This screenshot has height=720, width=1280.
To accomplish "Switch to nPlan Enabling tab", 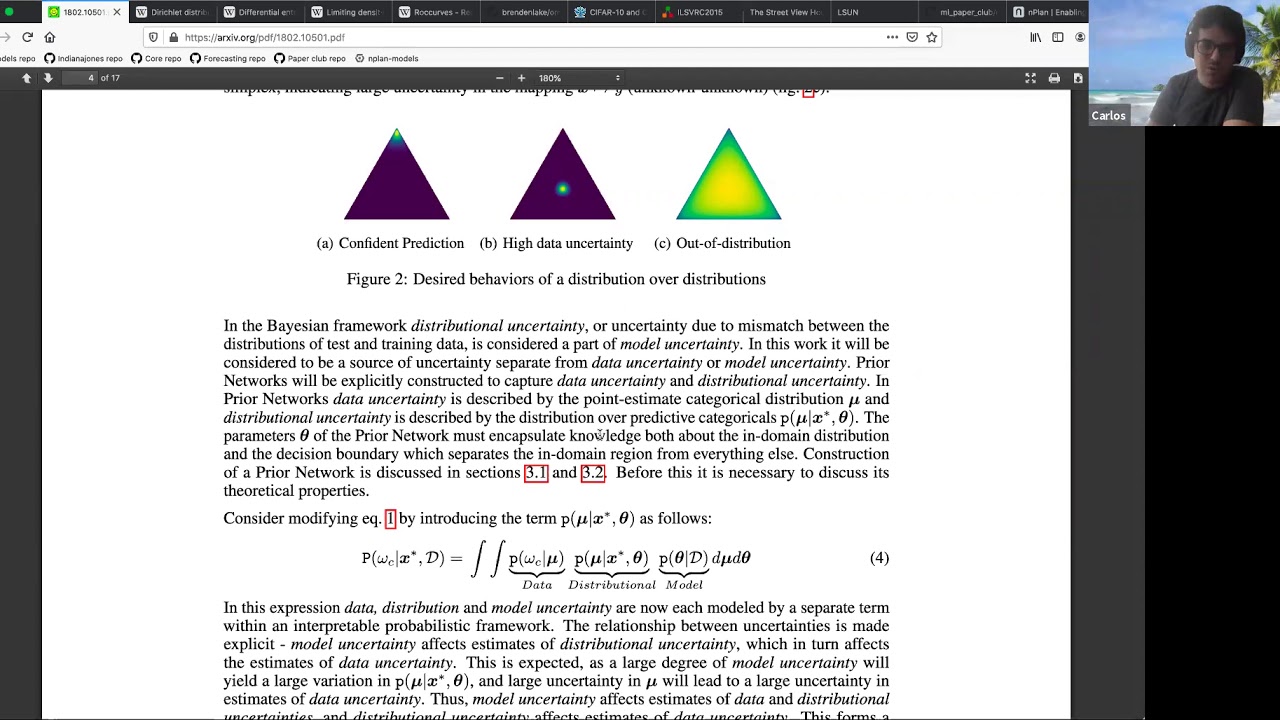I will click(1048, 12).
